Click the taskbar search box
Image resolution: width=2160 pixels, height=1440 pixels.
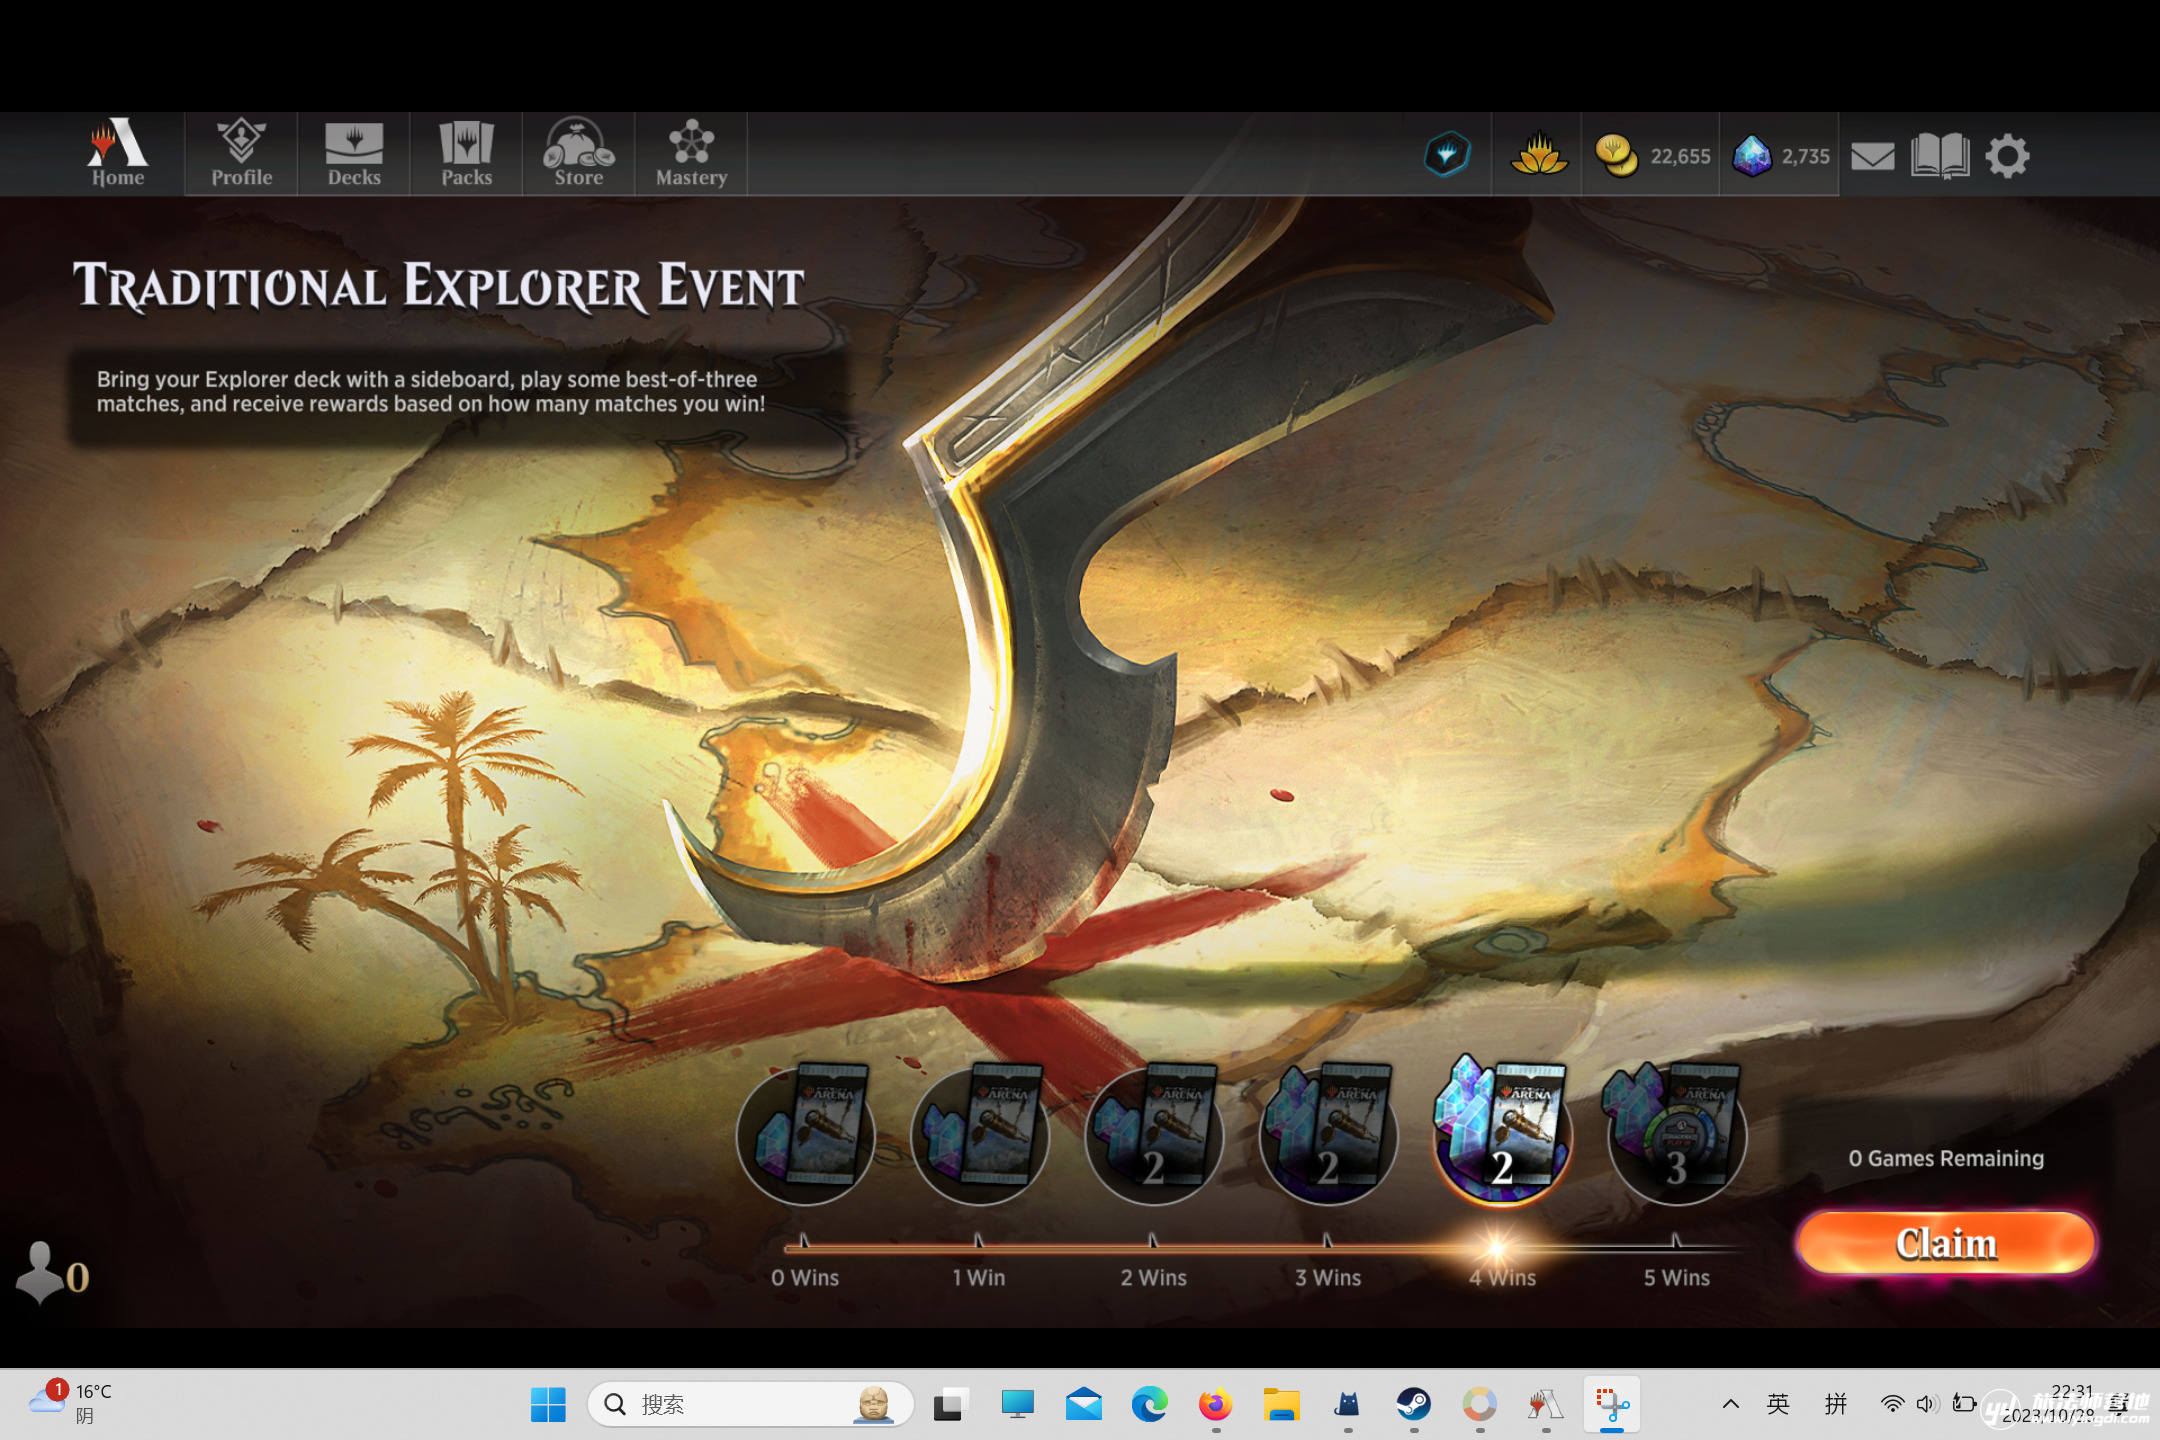pos(750,1404)
